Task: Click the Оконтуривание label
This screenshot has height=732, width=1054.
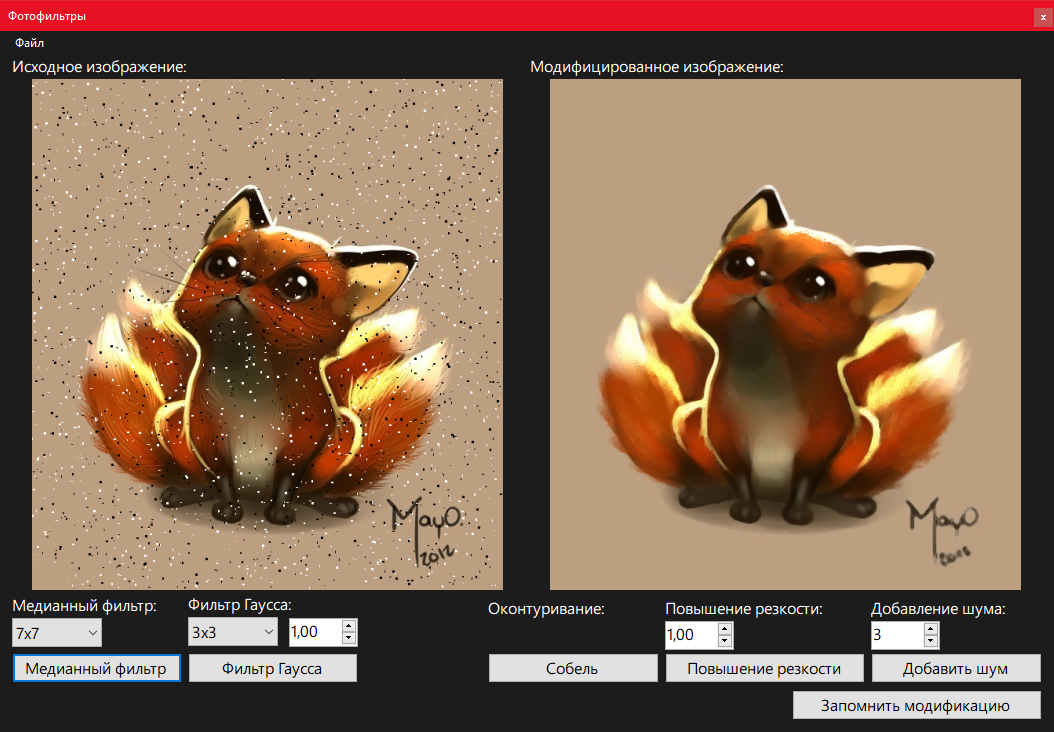Action: (x=546, y=609)
